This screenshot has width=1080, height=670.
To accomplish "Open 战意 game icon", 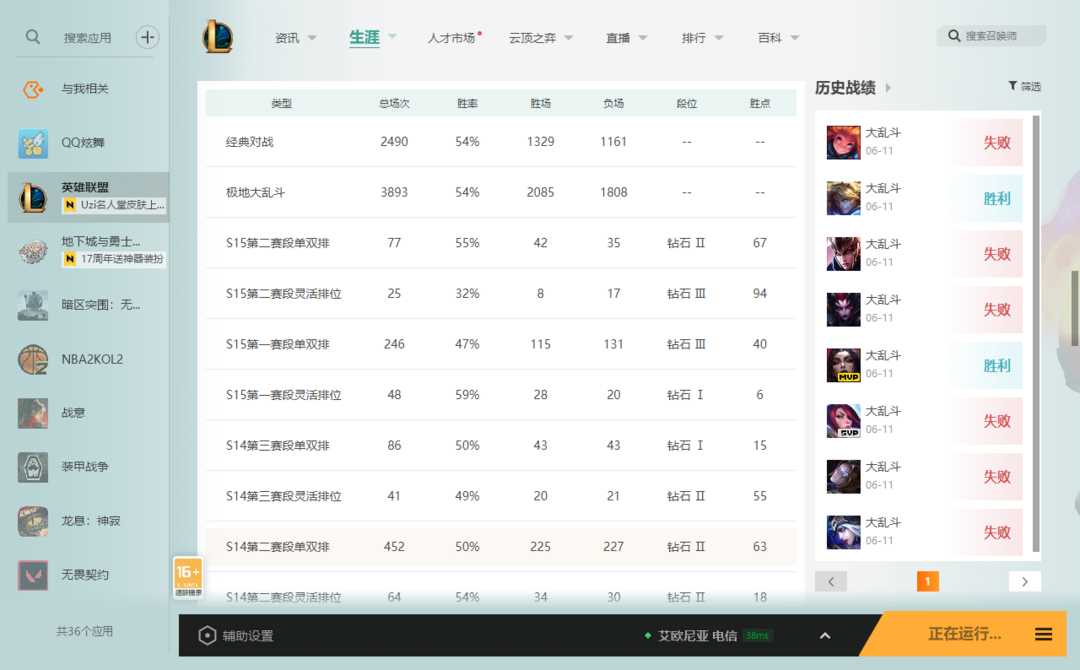I will (x=33, y=413).
